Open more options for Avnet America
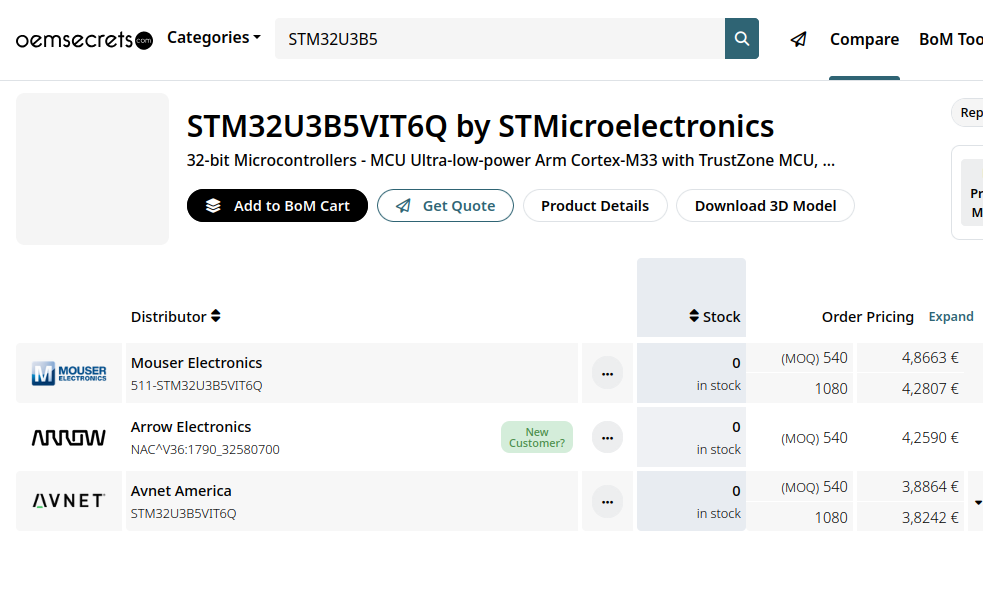Viewport: 983px width, 589px height. [x=607, y=501]
